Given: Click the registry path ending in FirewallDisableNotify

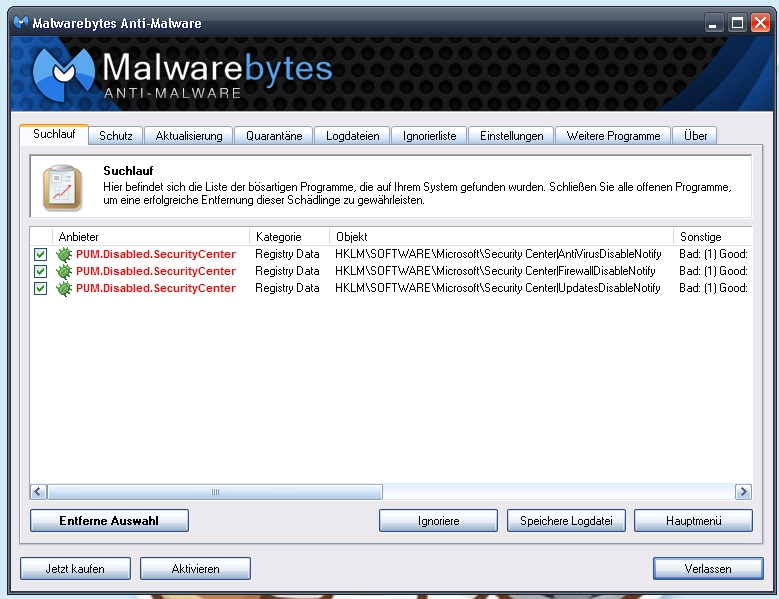Looking at the screenshot, I should click(495, 271).
